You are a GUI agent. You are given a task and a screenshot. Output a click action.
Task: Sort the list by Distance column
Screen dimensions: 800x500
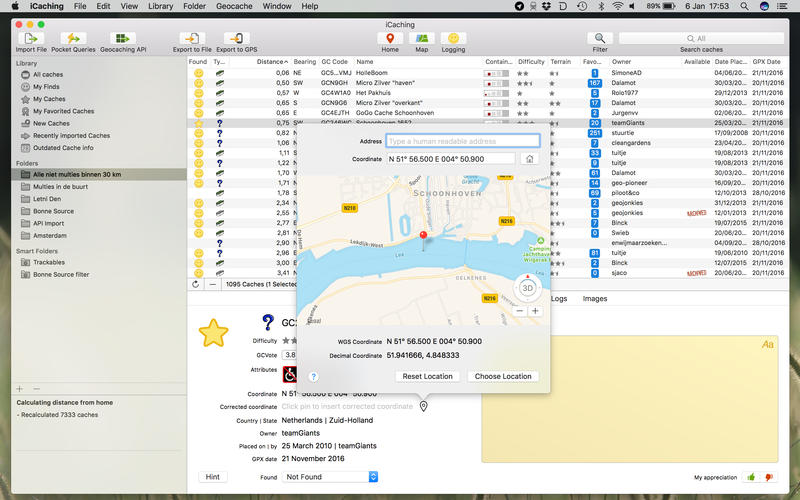coord(270,61)
